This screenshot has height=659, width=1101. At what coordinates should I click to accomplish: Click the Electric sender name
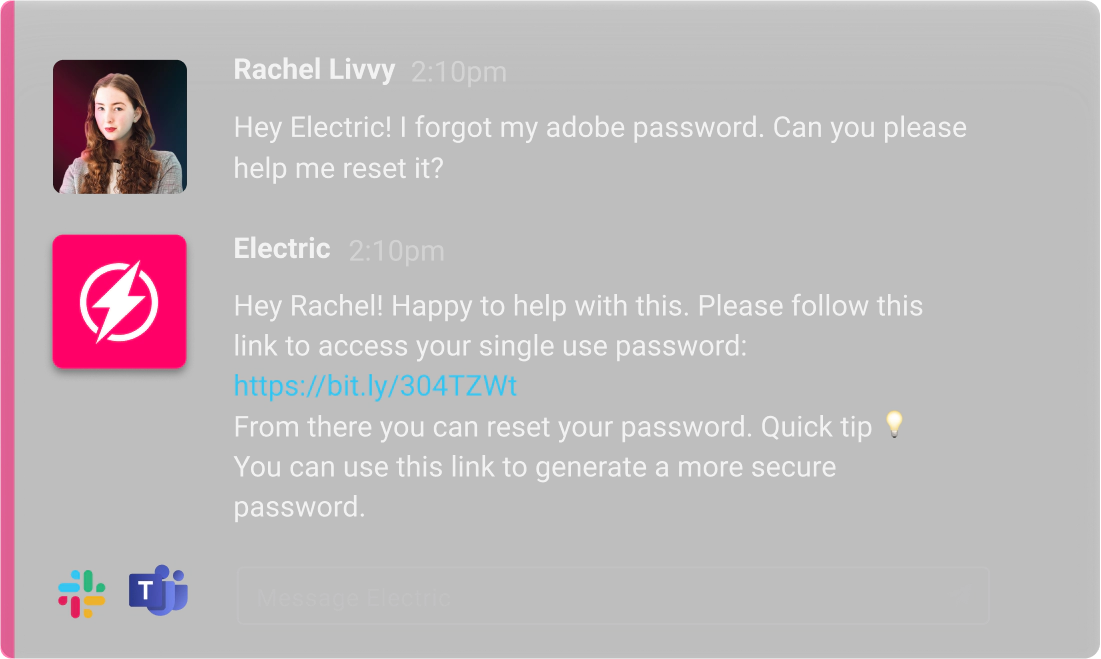281,249
